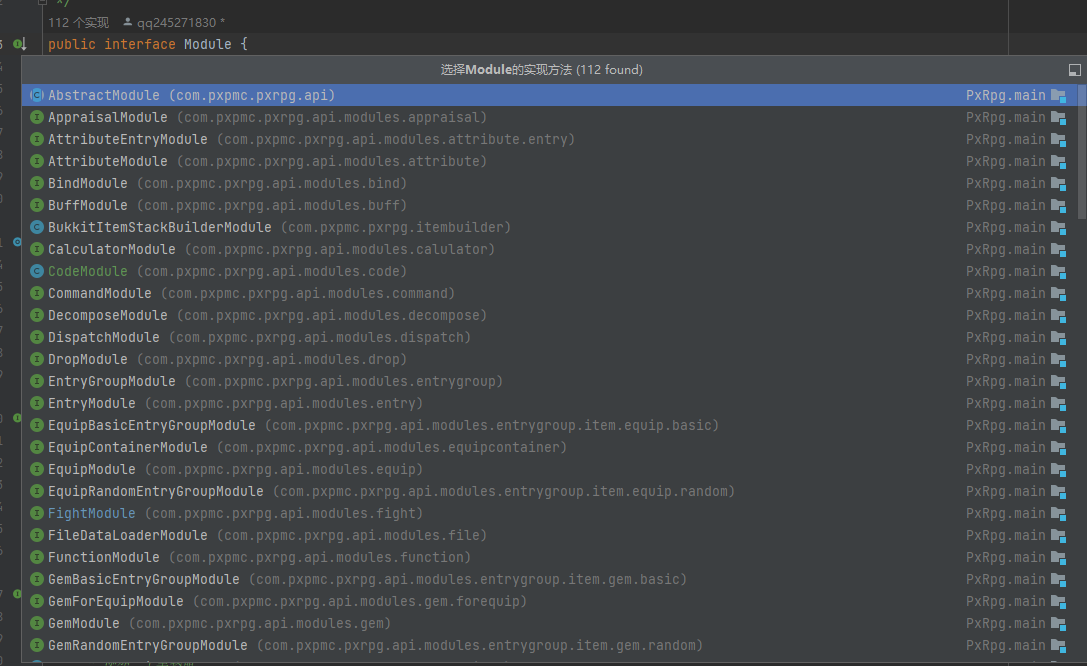Select CalculatorModule implementation entry
Viewport: 1087px width, 666px height.
[x=112, y=249]
